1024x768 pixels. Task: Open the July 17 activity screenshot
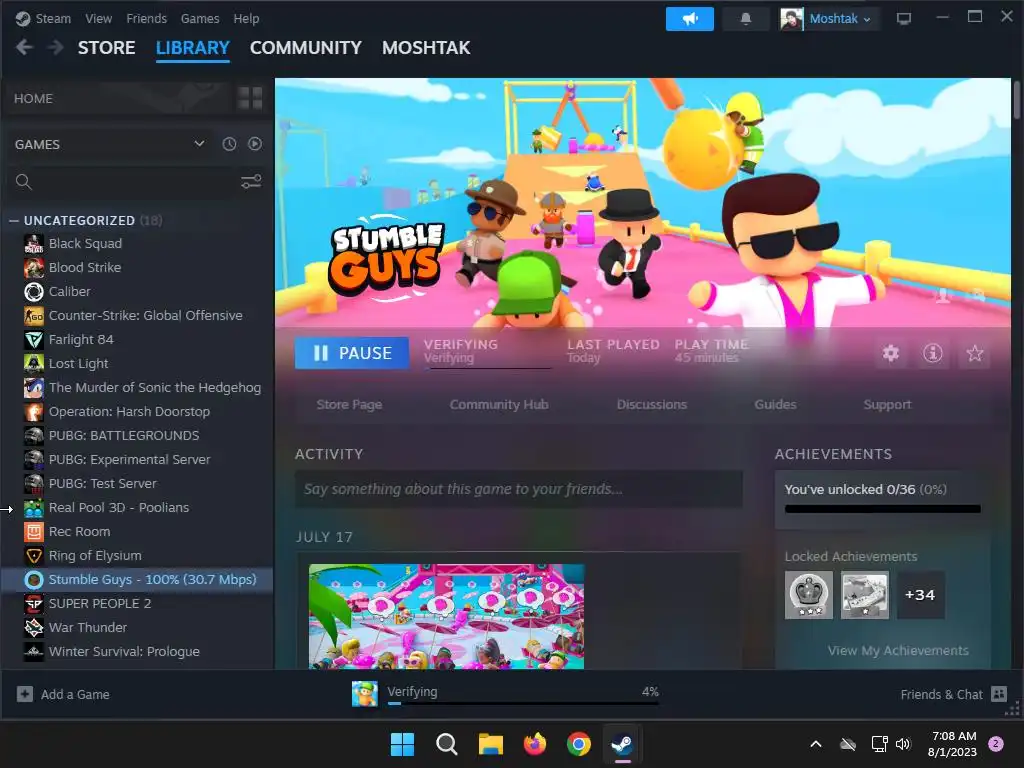pyautogui.click(x=447, y=616)
